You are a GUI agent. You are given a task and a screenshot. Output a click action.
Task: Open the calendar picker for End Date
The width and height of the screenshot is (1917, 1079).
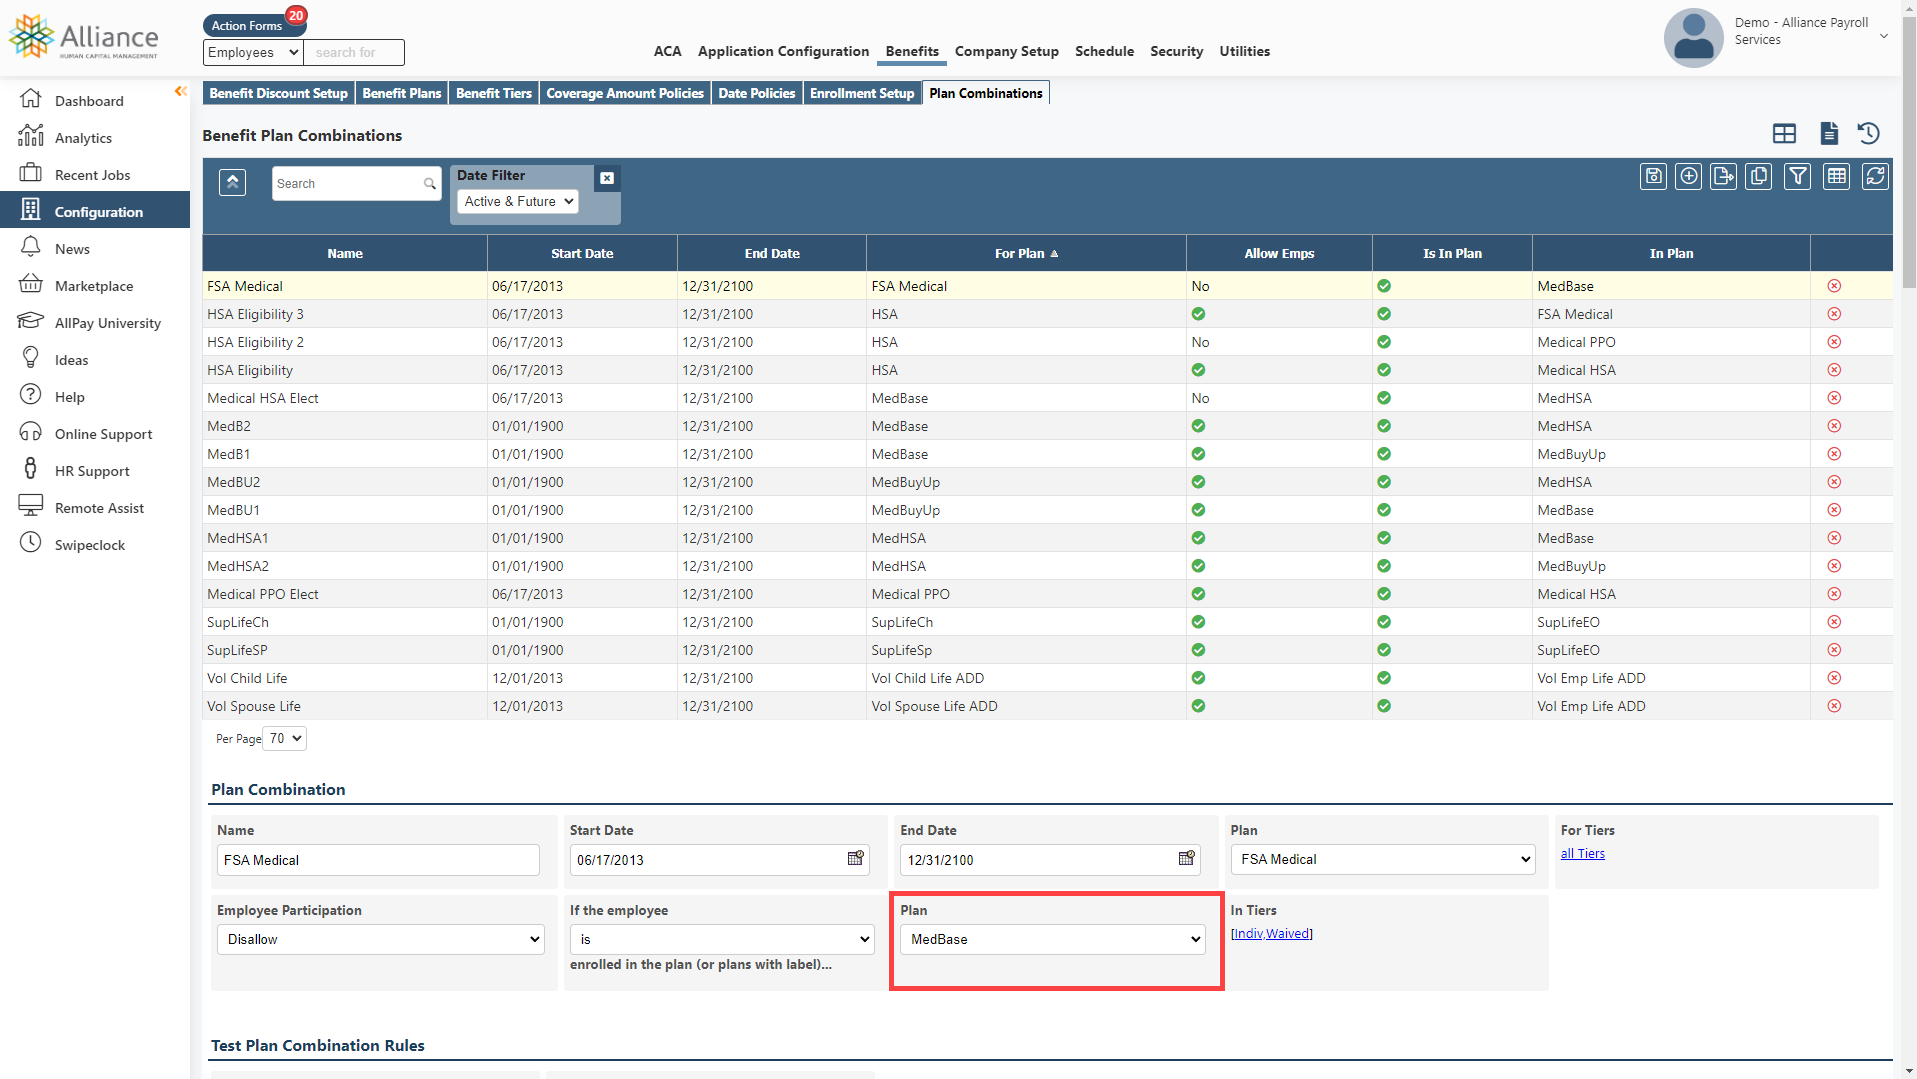pos(1187,859)
